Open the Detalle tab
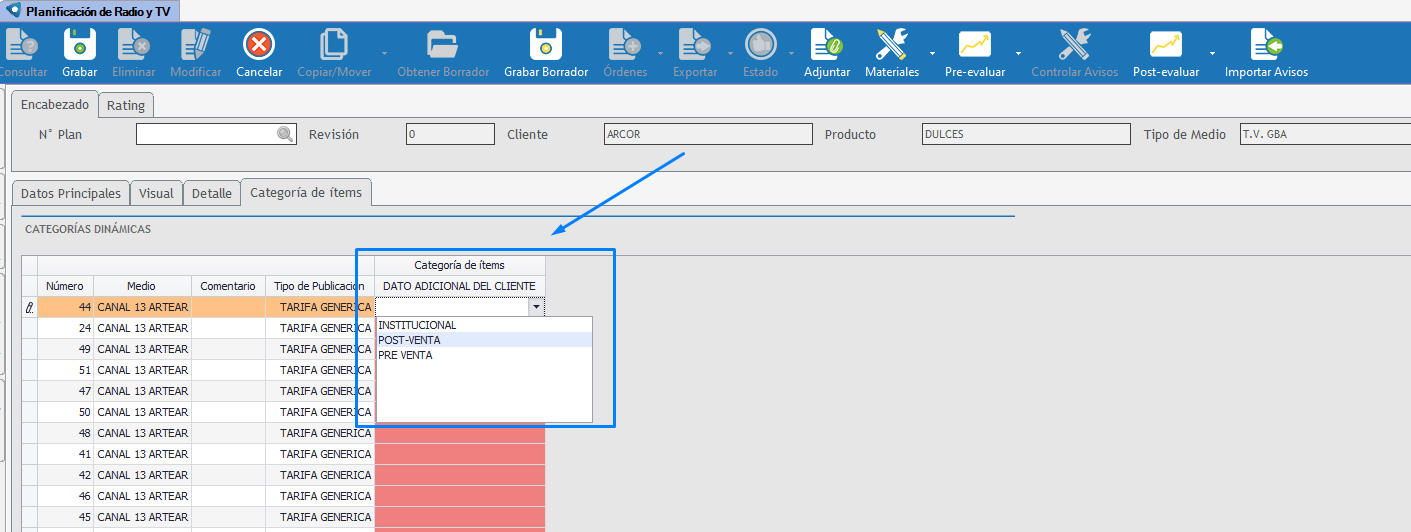The image size is (1411, 532). pyautogui.click(x=212, y=193)
